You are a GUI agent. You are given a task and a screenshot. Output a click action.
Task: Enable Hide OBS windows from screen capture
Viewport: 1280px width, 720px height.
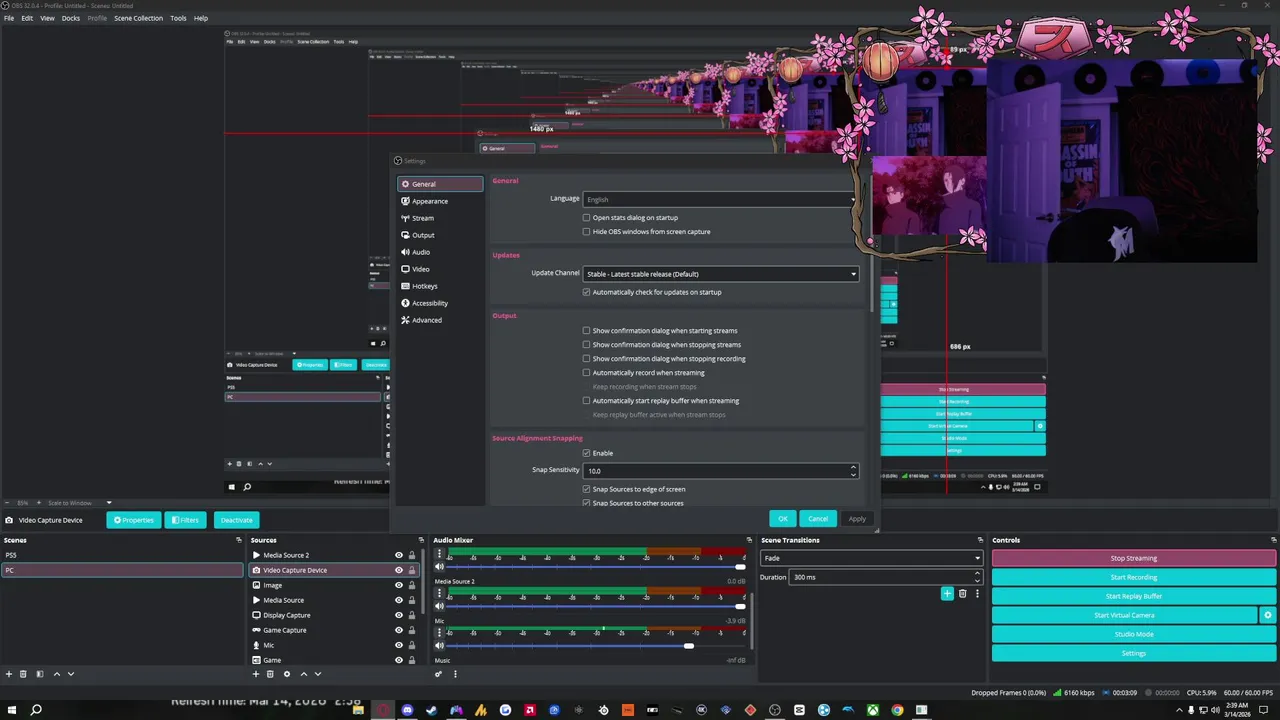point(586,231)
